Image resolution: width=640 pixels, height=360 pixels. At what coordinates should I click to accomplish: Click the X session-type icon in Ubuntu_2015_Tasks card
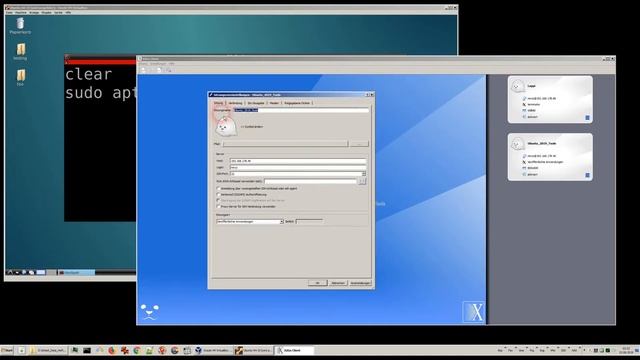coord(524,162)
